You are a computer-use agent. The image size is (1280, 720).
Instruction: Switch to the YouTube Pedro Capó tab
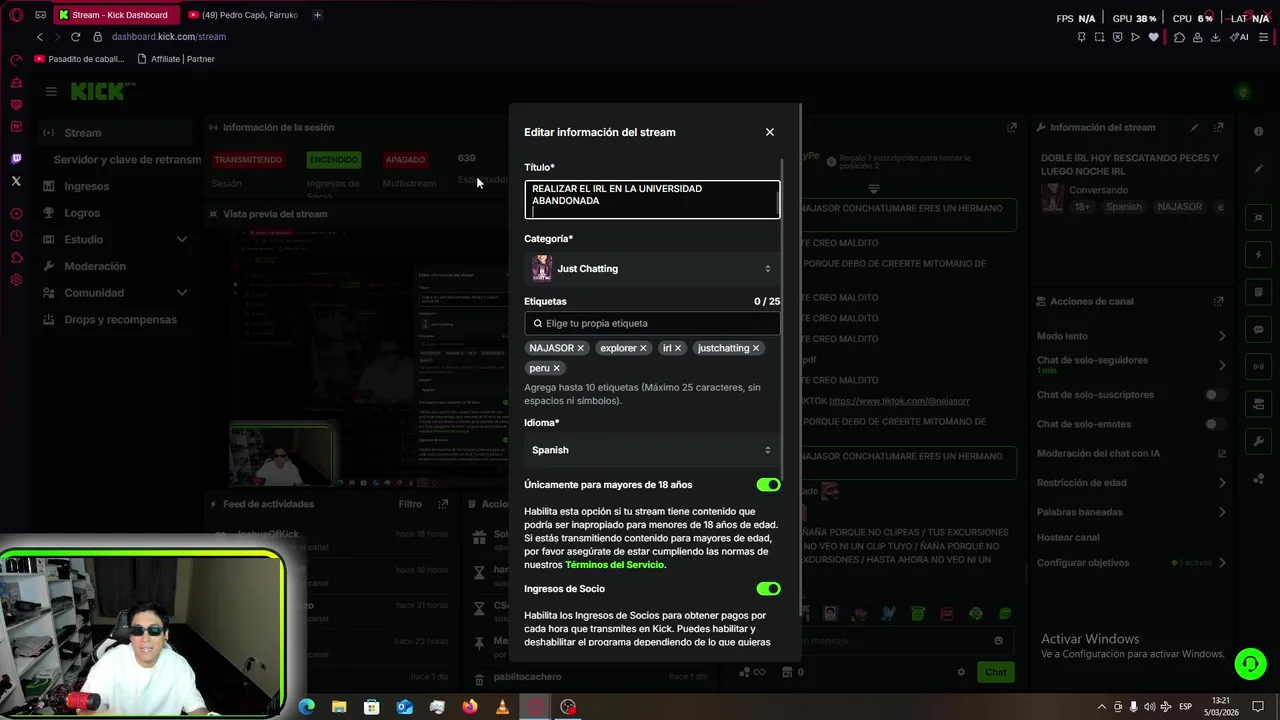coord(243,15)
